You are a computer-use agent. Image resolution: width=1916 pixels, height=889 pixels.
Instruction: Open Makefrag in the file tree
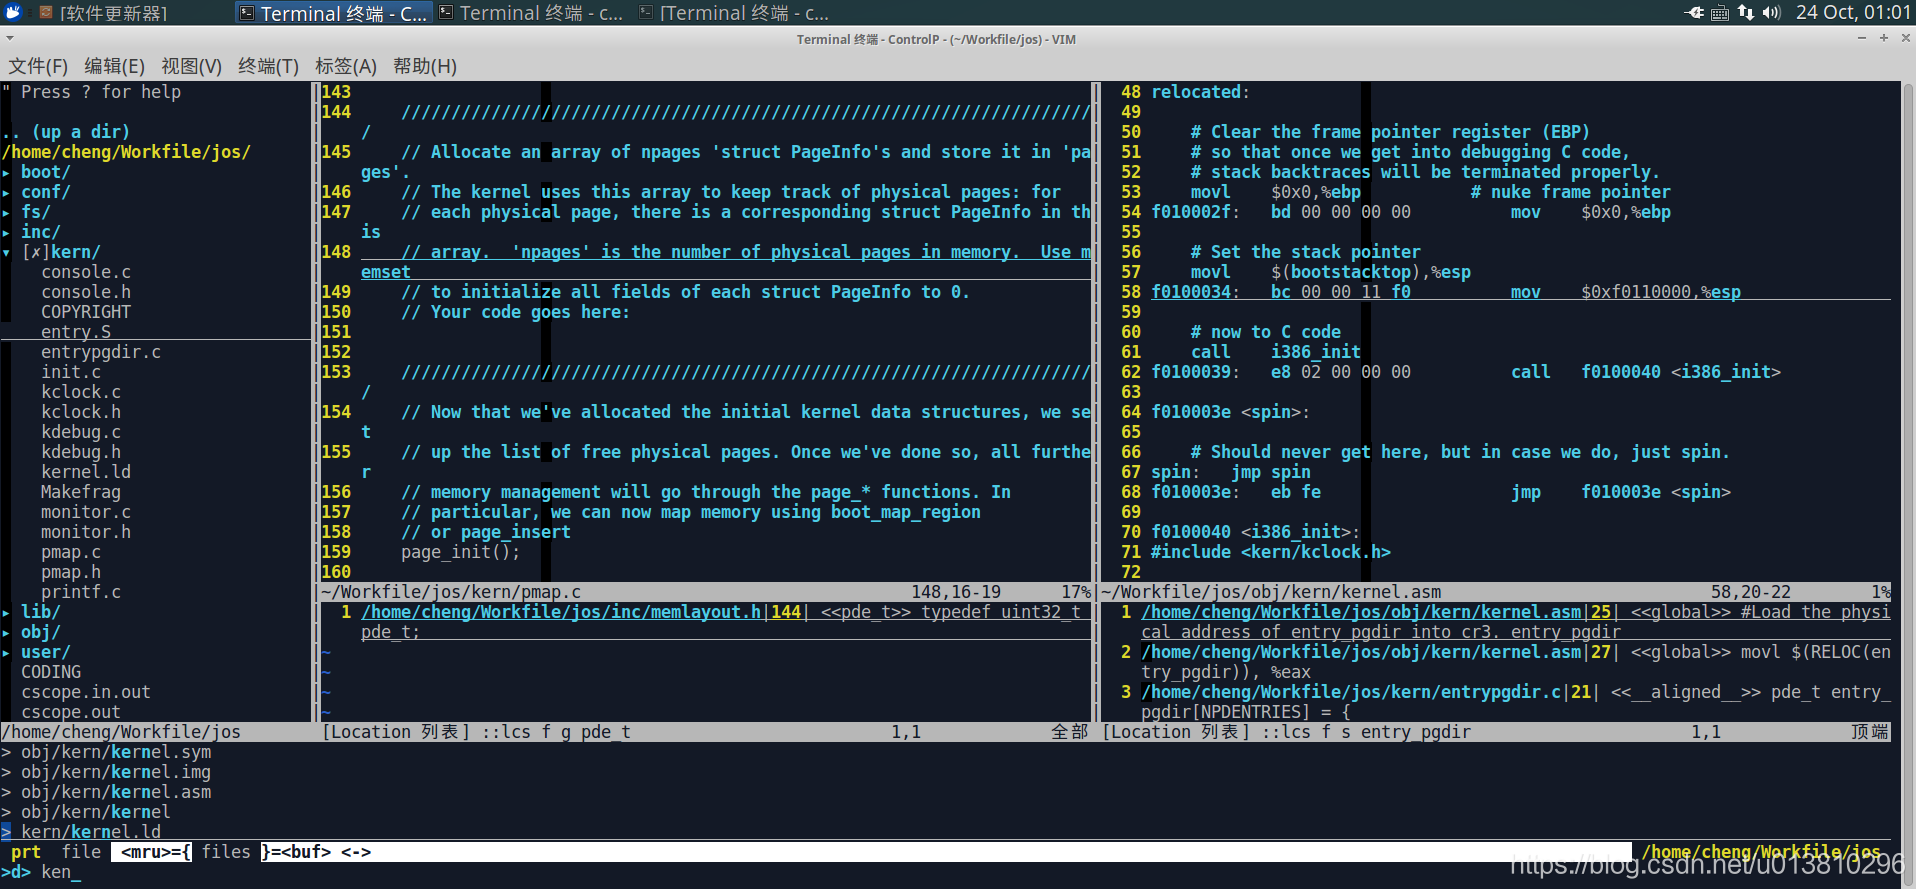pos(81,492)
